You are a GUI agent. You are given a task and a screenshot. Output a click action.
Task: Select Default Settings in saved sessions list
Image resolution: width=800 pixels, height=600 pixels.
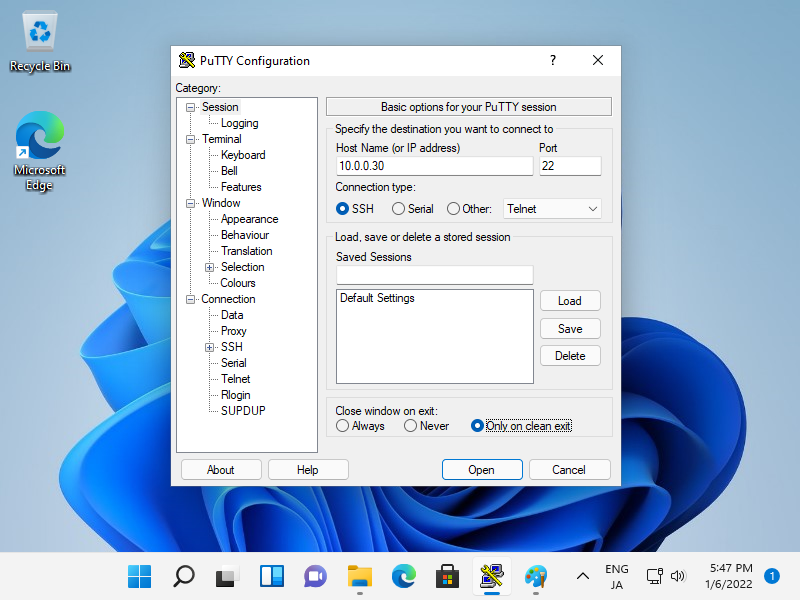[x=377, y=298]
